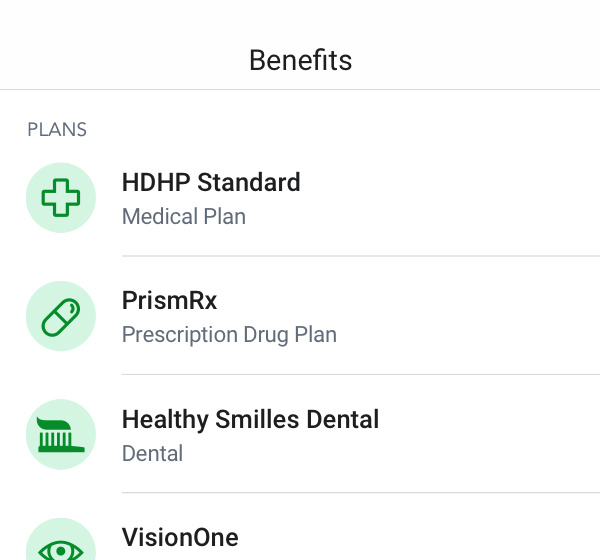Select the Dental subtitle text

pos(152,454)
